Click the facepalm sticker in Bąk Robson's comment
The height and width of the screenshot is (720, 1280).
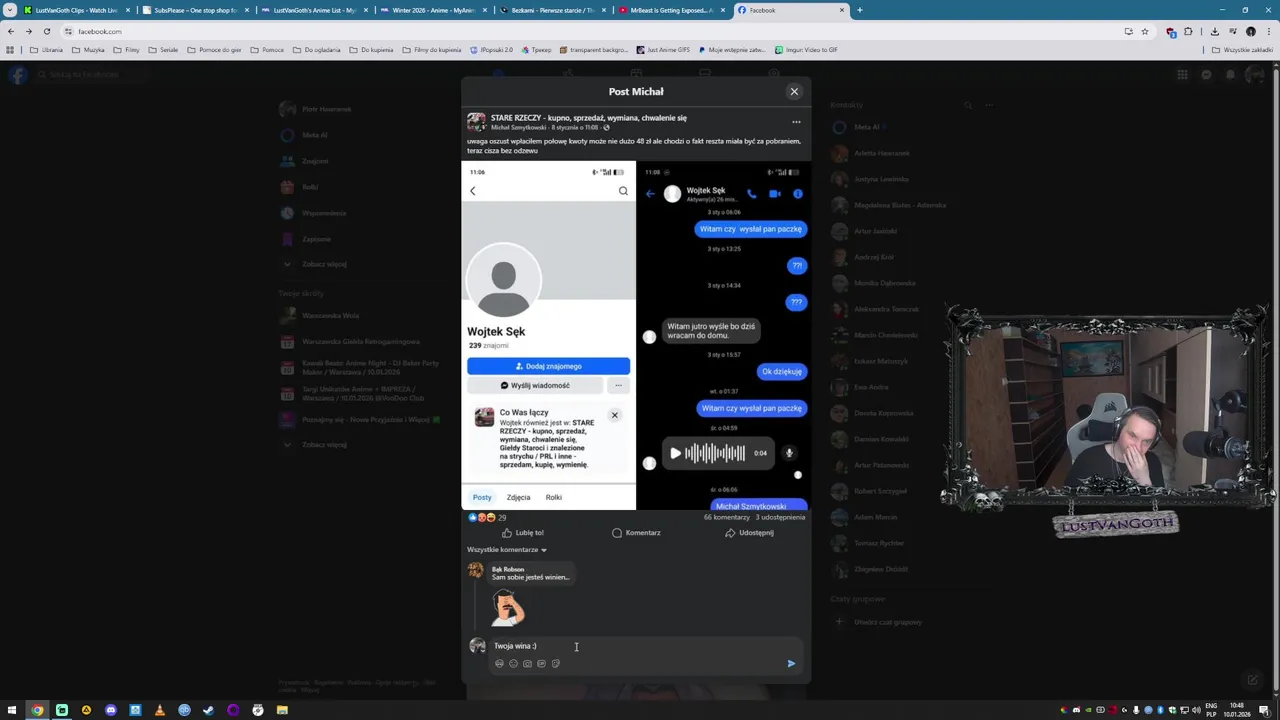click(x=507, y=607)
